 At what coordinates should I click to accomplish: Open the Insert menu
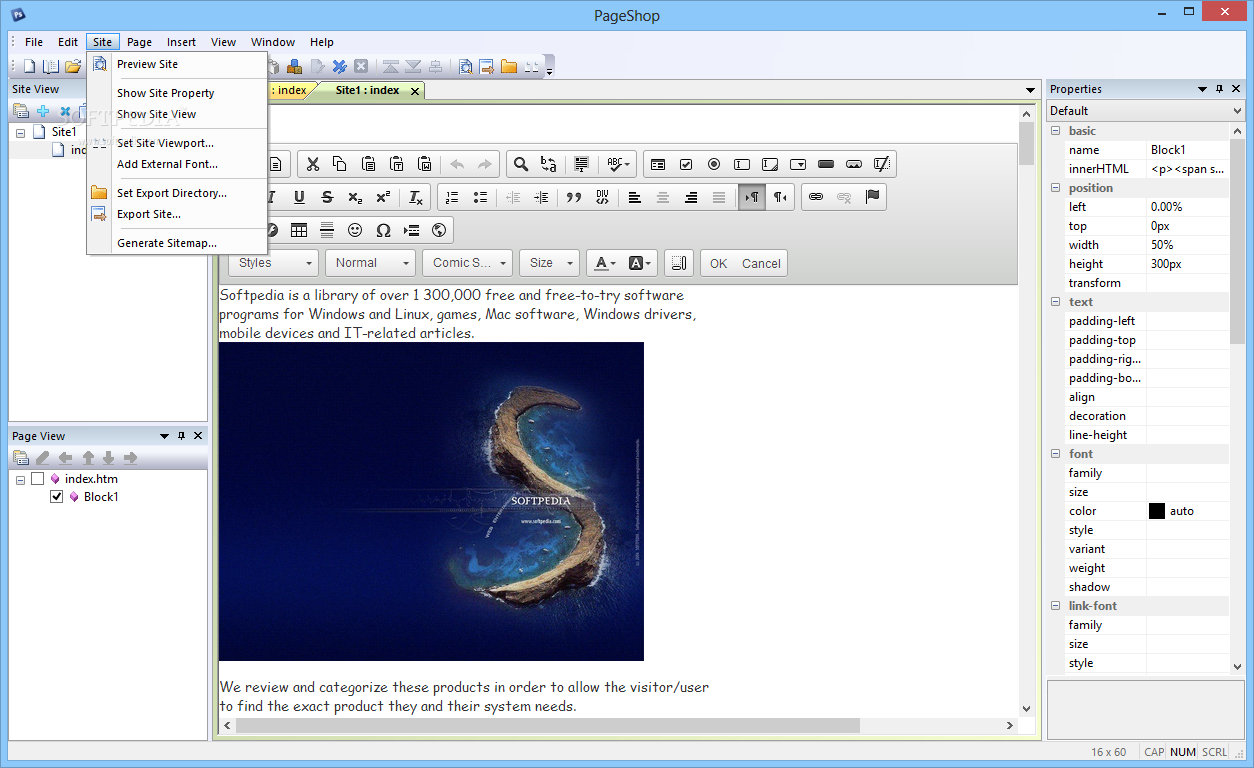[x=181, y=42]
